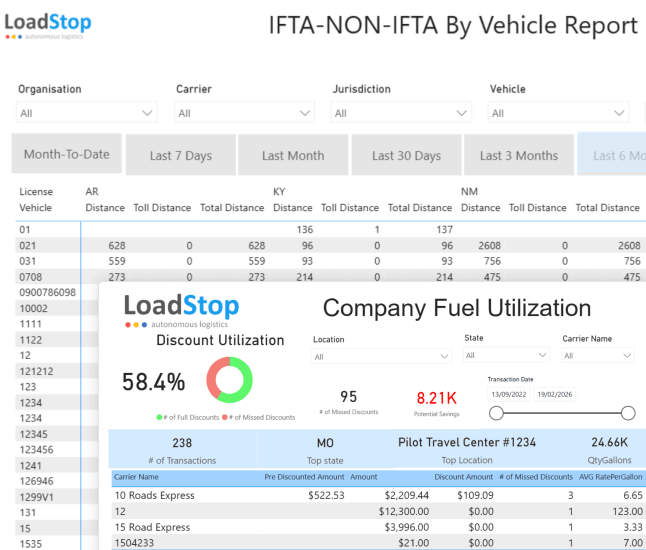Open the Vehicle dropdown

pyautogui.click(x=558, y=113)
